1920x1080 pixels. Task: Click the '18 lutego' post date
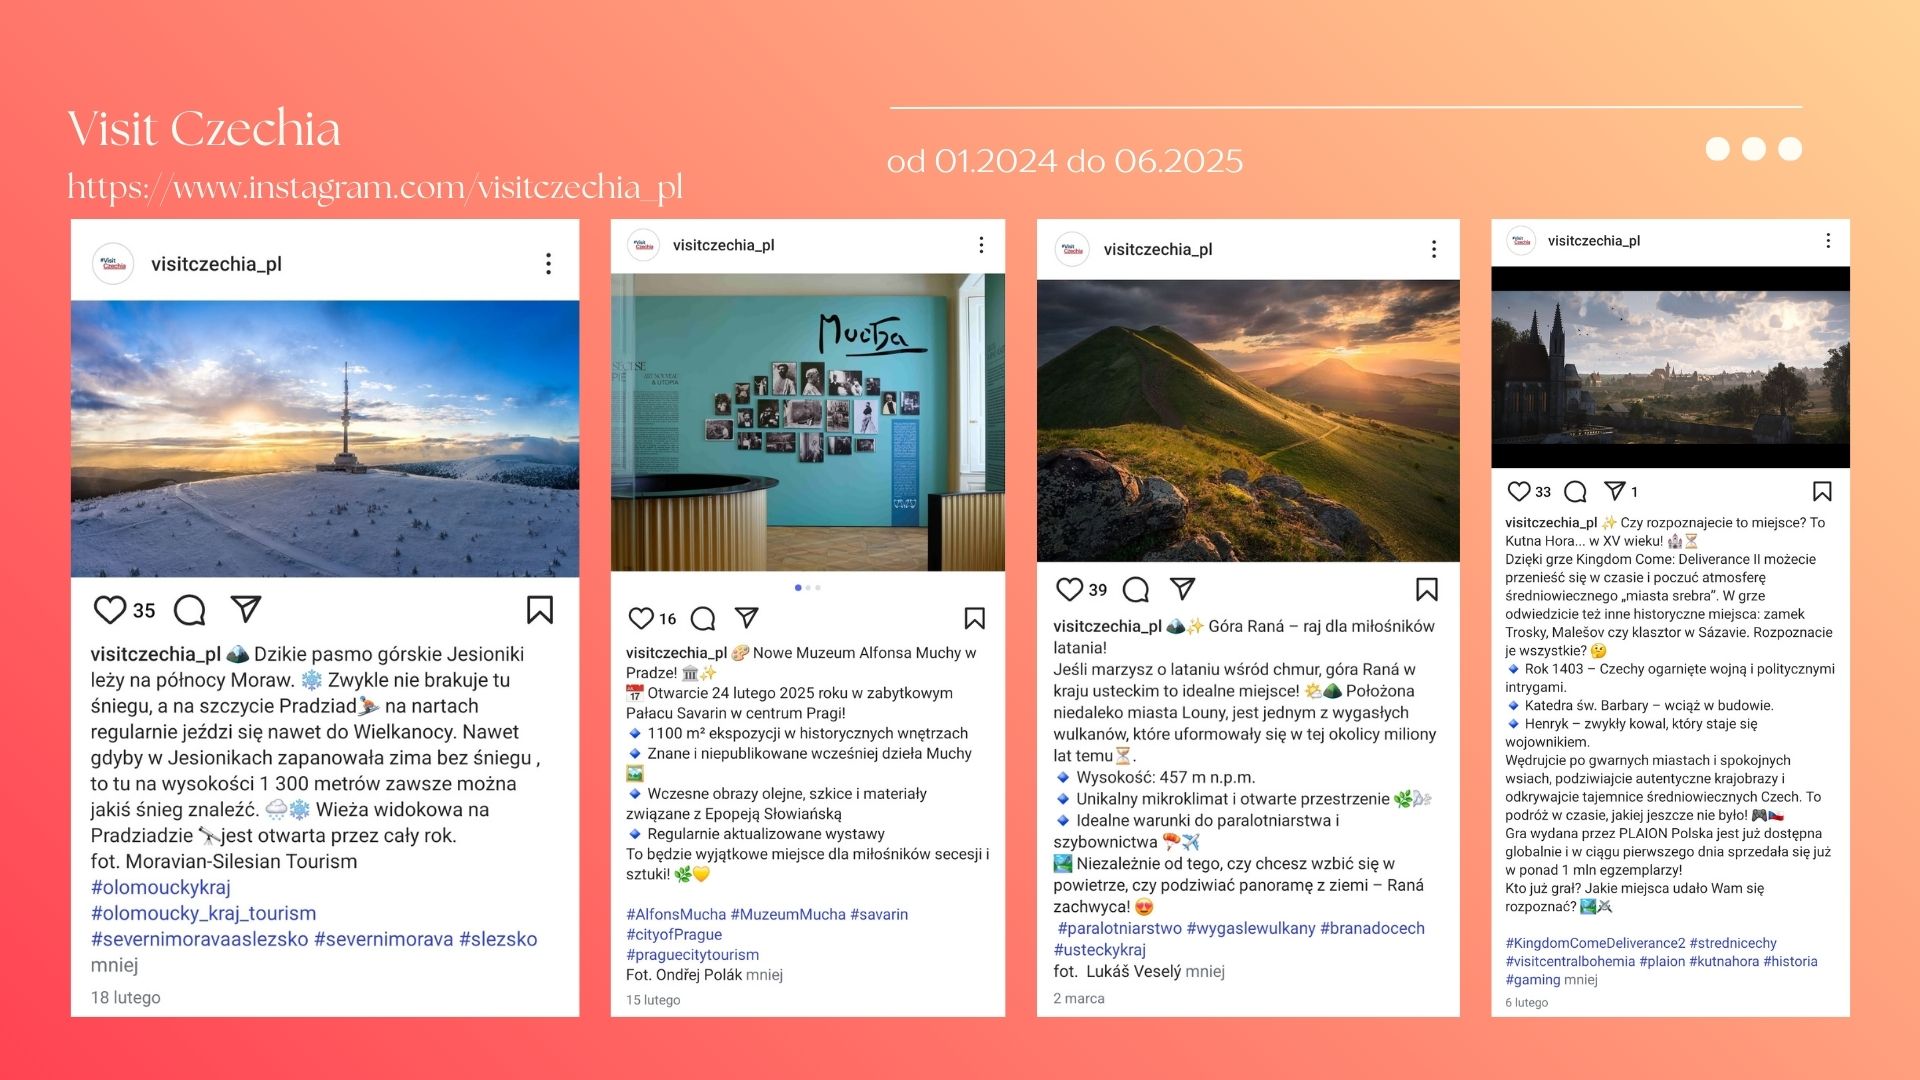tap(126, 998)
